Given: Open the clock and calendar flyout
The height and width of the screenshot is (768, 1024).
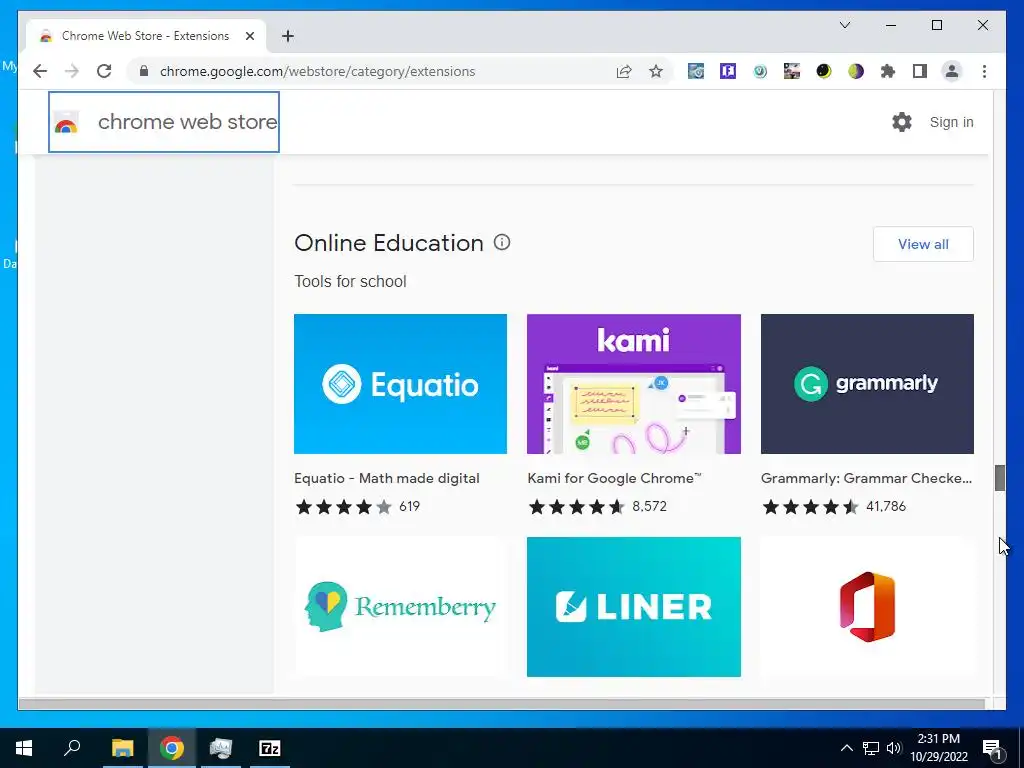Looking at the screenshot, I should [x=938, y=748].
